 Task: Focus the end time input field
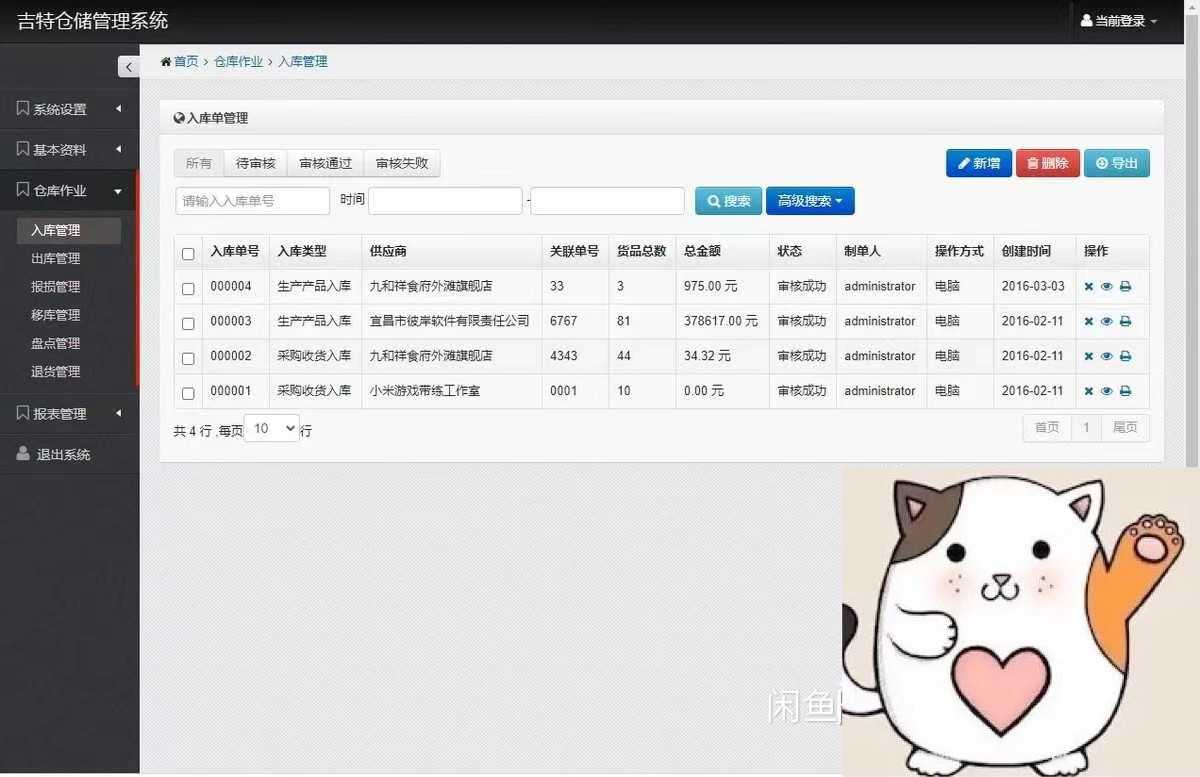point(607,201)
